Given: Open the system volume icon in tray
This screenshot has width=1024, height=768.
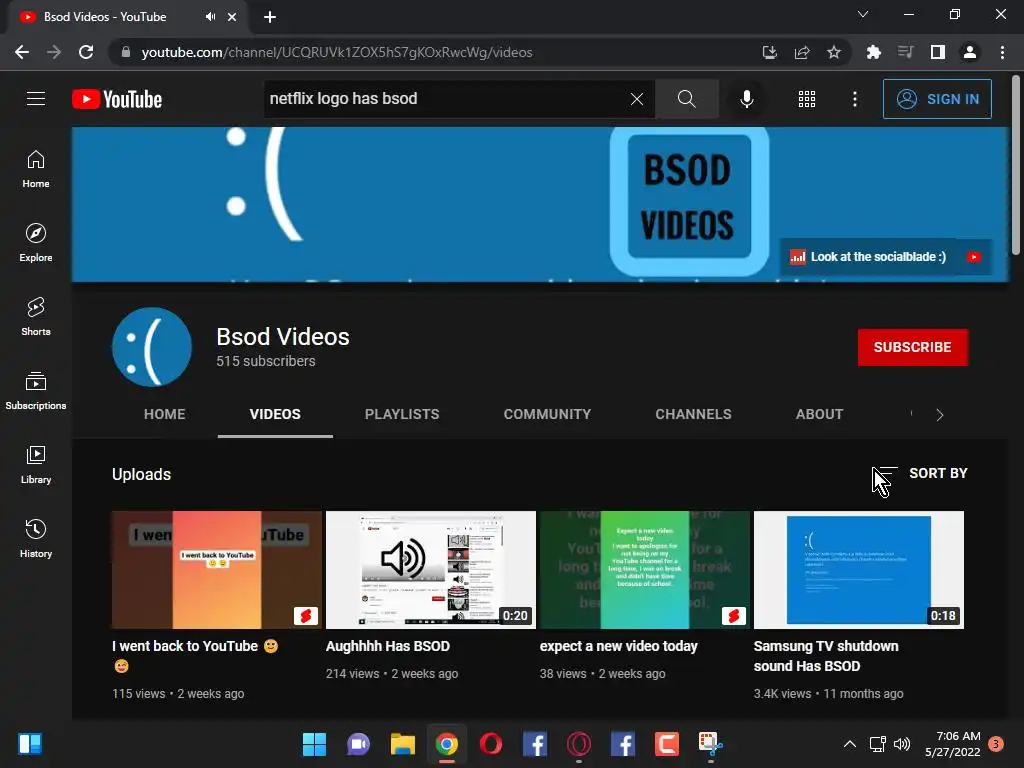Looking at the screenshot, I should click(902, 744).
